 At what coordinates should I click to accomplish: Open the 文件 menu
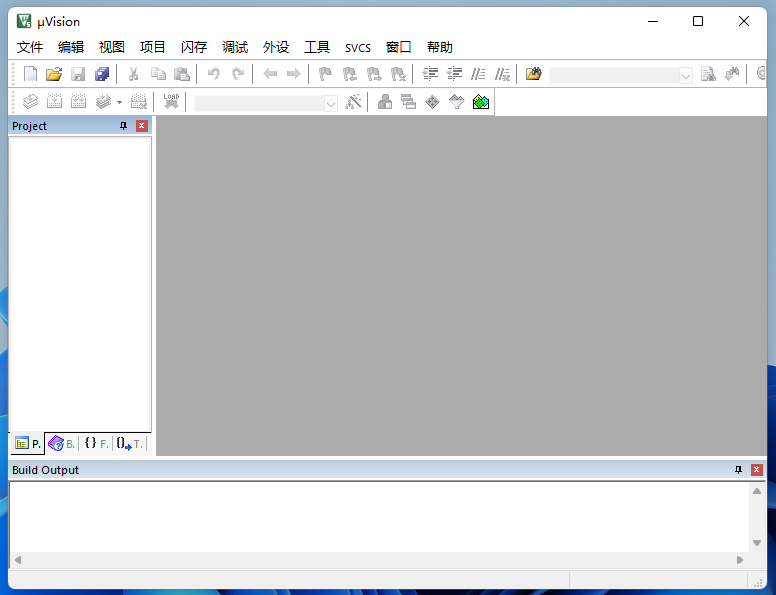point(30,47)
